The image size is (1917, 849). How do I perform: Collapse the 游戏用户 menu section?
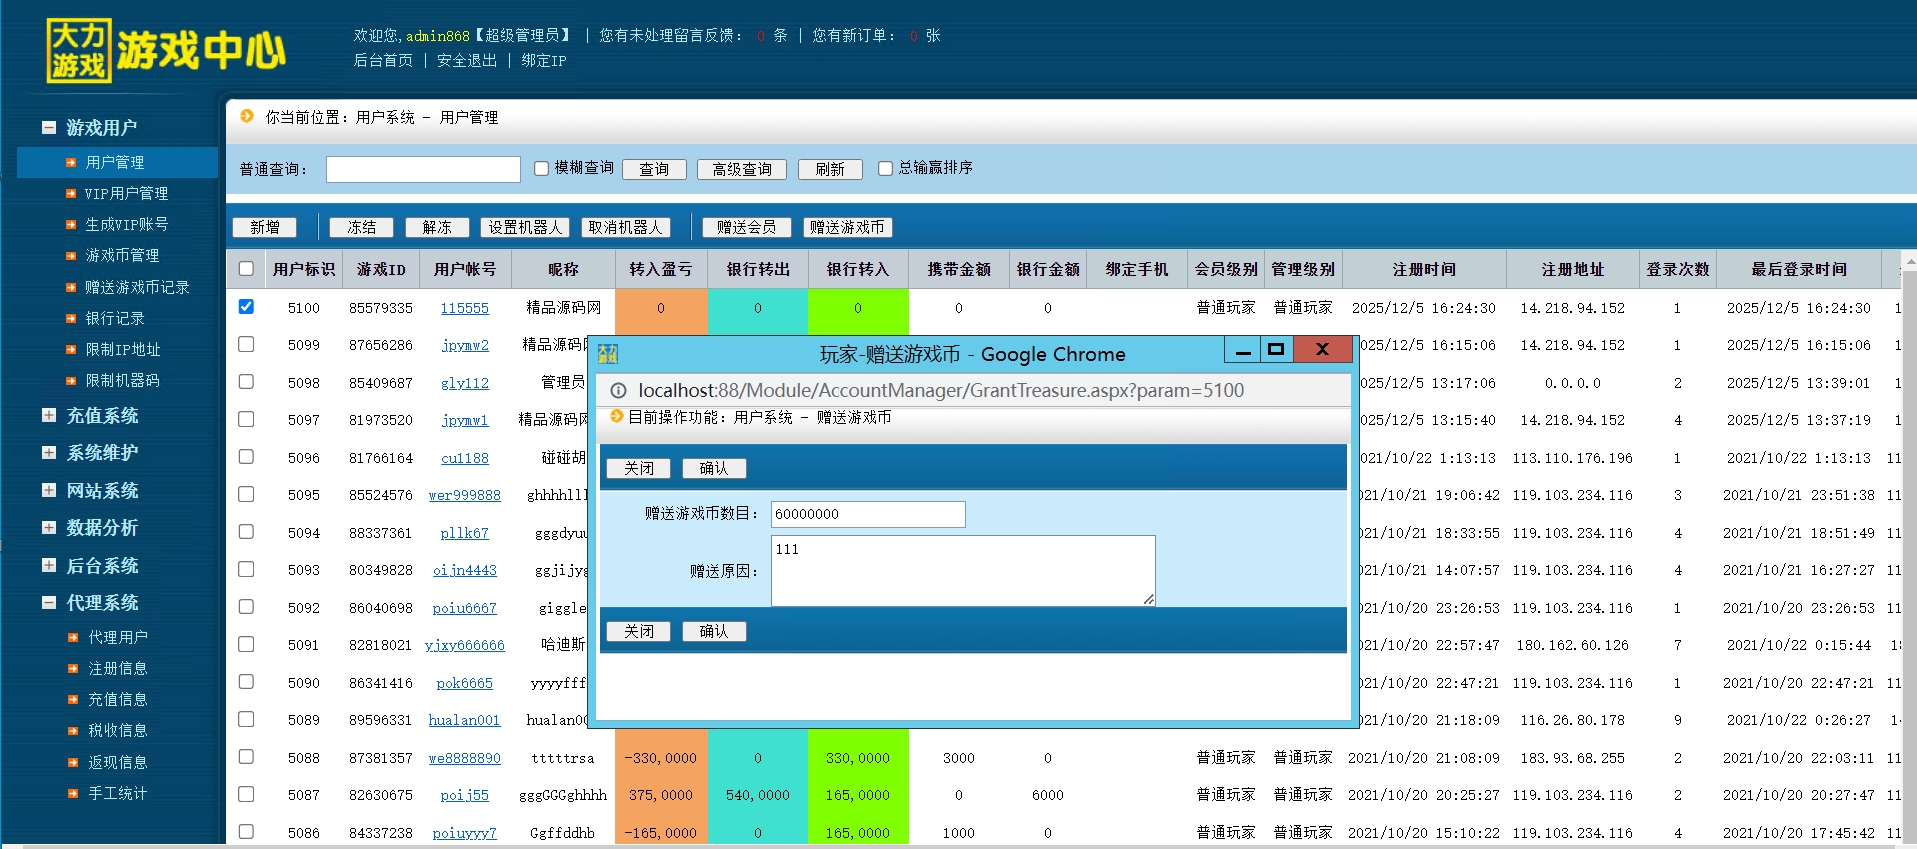(49, 128)
